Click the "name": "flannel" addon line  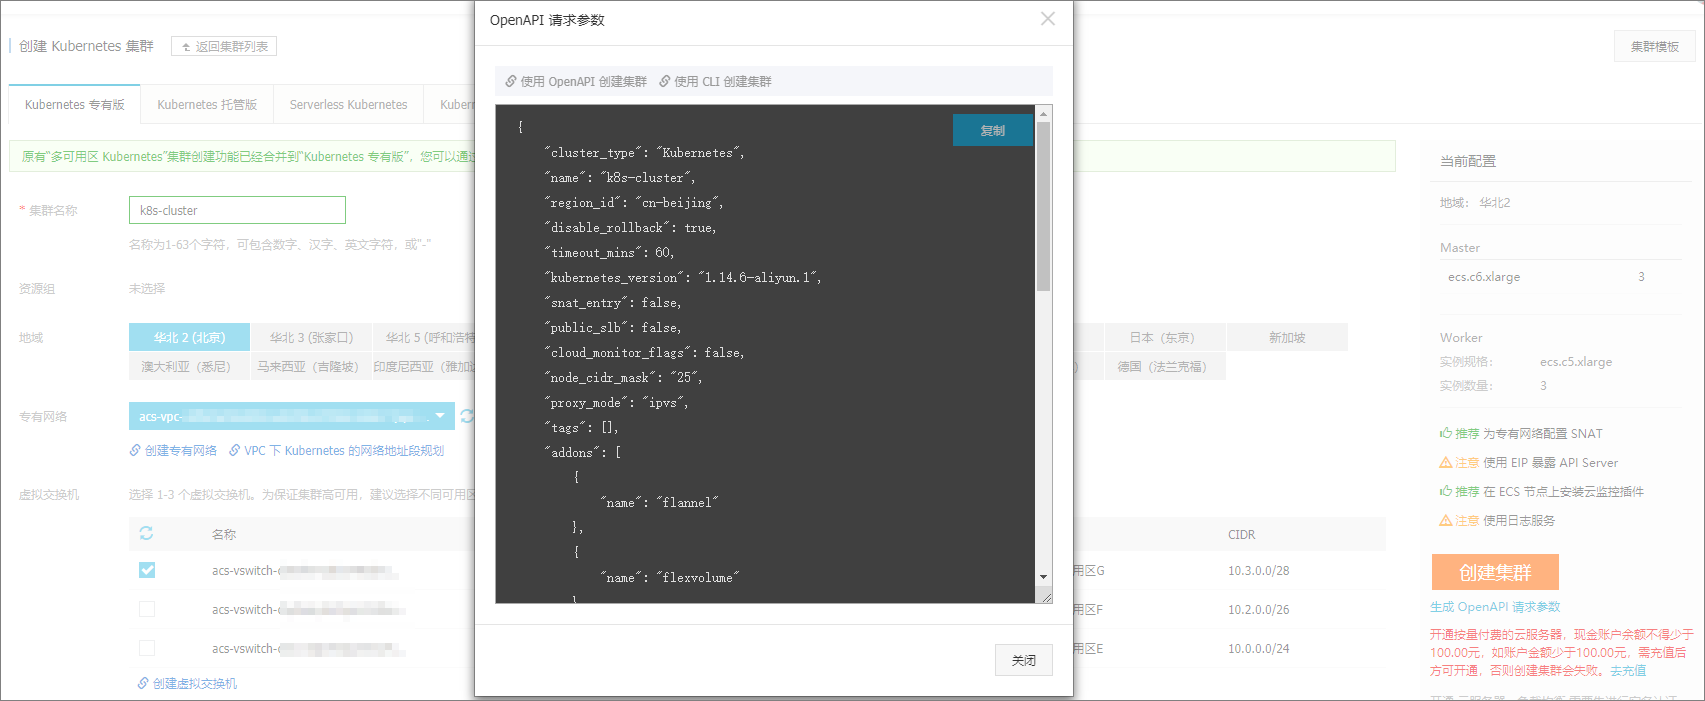pyautogui.click(x=660, y=503)
